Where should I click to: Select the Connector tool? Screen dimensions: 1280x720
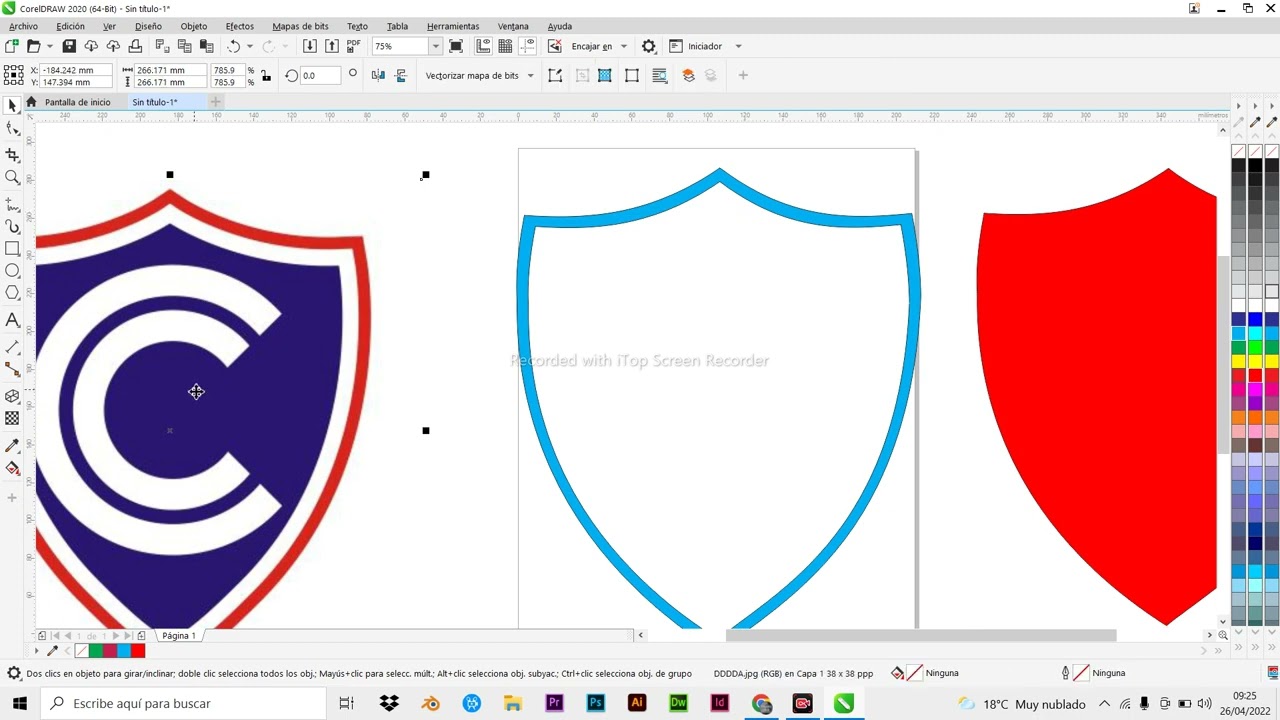coord(12,370)
